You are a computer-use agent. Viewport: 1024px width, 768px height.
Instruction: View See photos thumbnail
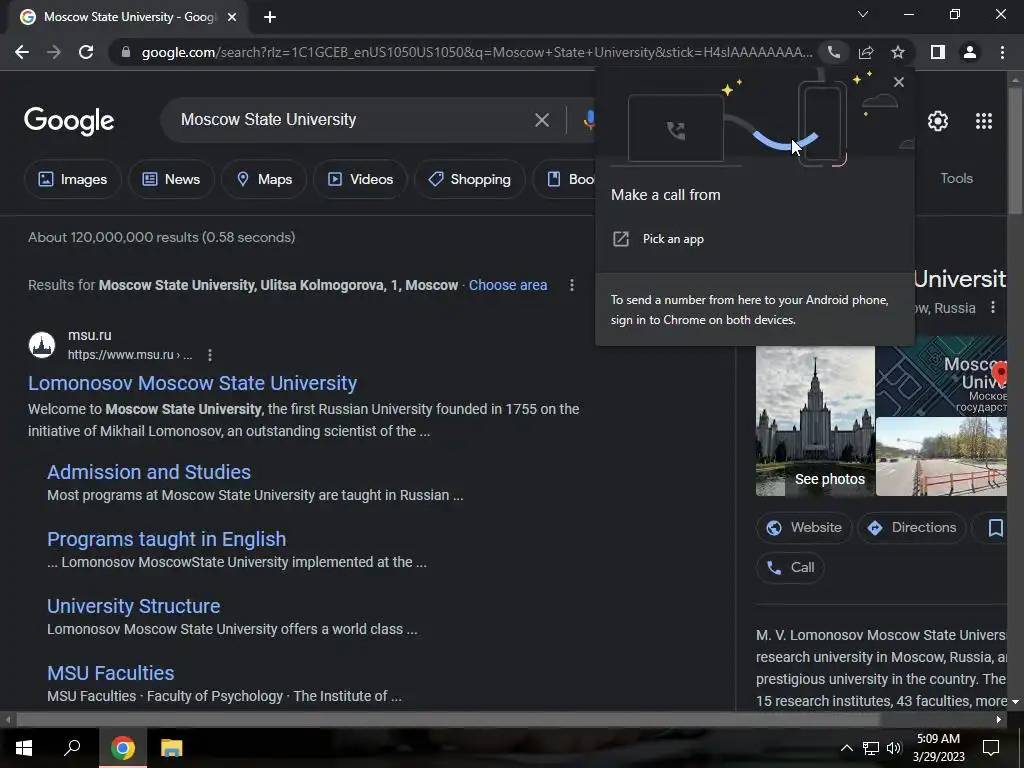[x=815, y=421]
